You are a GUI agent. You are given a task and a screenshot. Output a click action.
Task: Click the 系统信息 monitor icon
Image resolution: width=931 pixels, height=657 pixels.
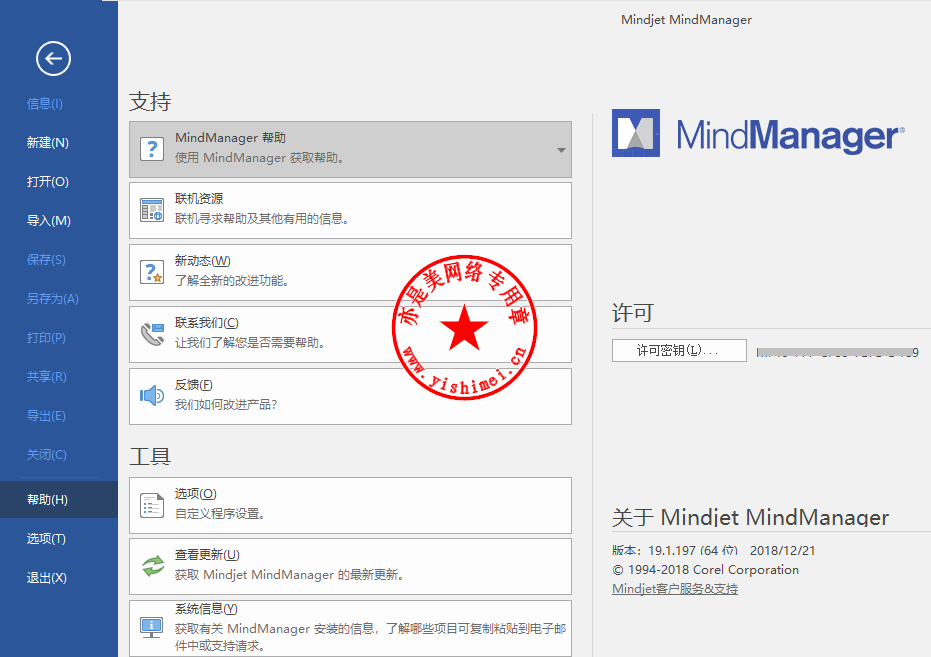click(x=152, y=627)
